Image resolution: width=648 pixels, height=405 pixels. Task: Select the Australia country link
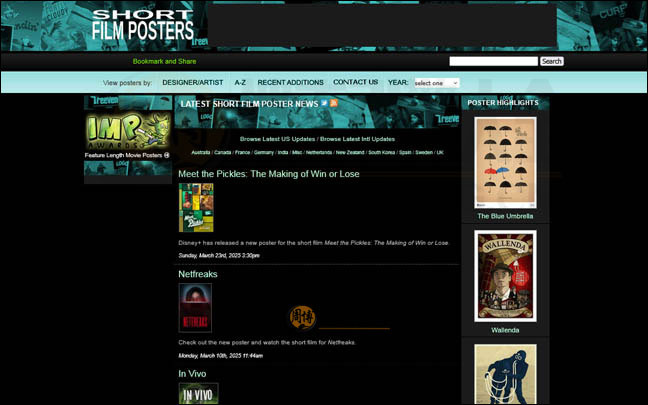coord(200,152)
